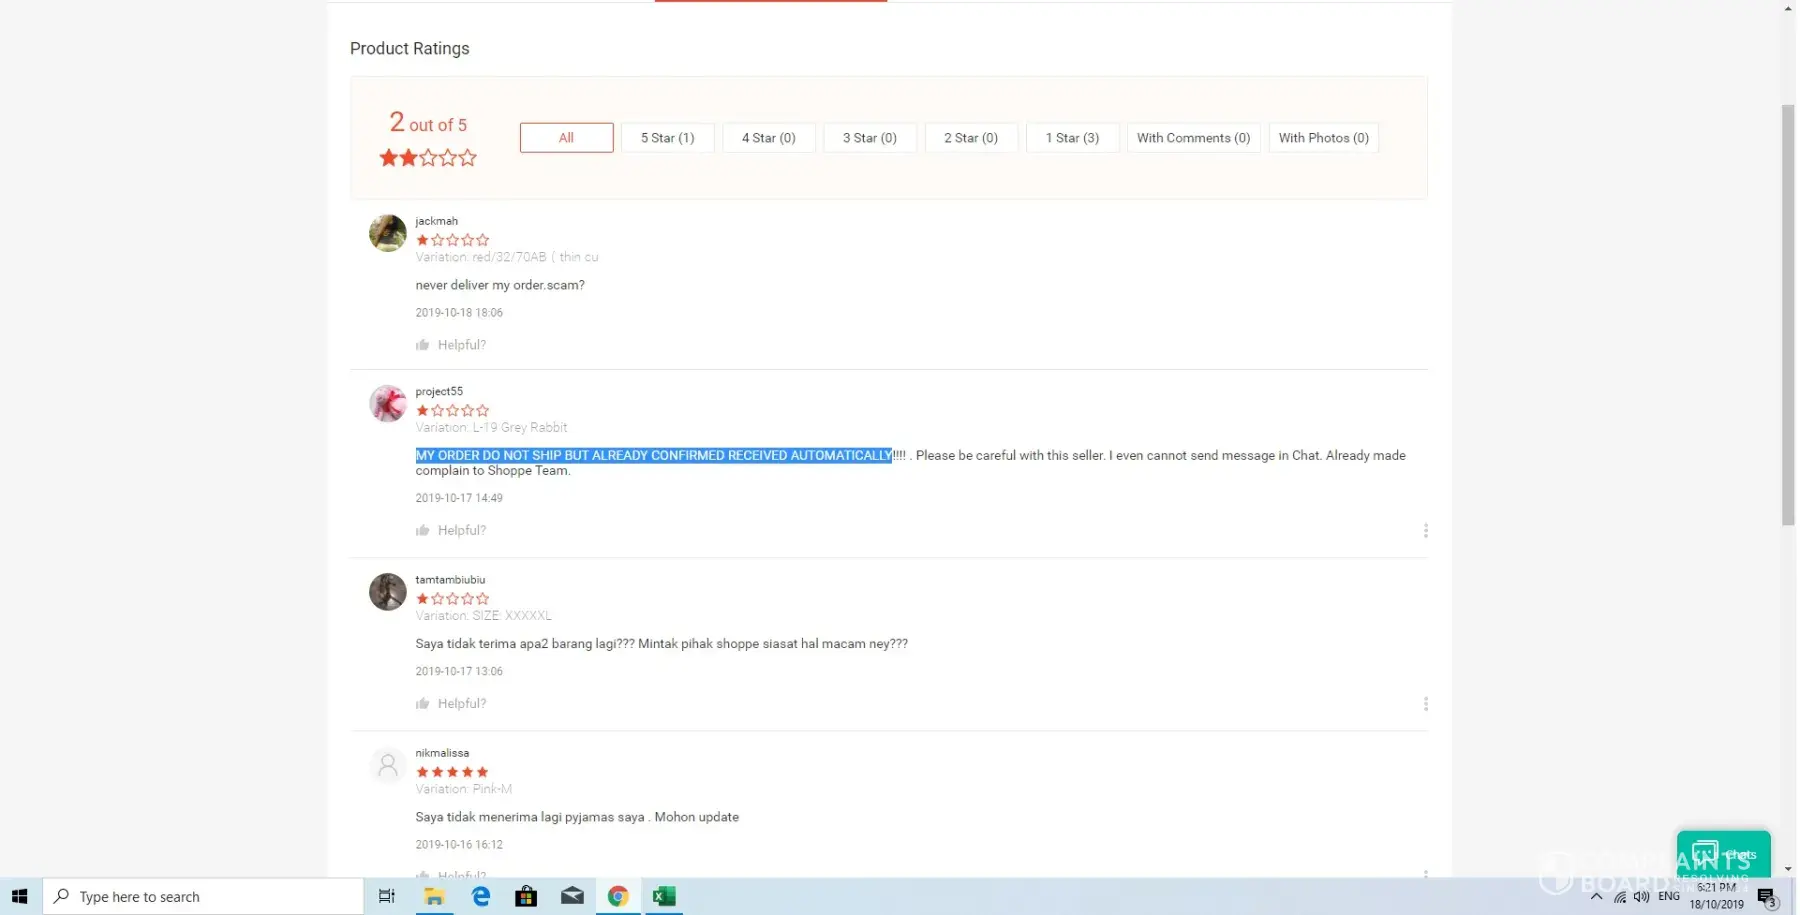Screen dimensions: 1800x915
Task: Like project55's review with thumbs-up
Action: (x=422, y=531)
